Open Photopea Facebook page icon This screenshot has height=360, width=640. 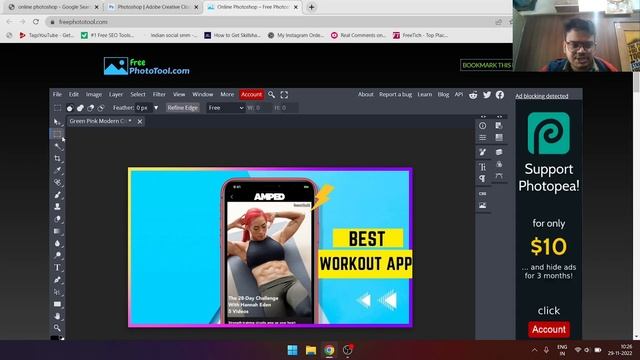coord(500,95)
